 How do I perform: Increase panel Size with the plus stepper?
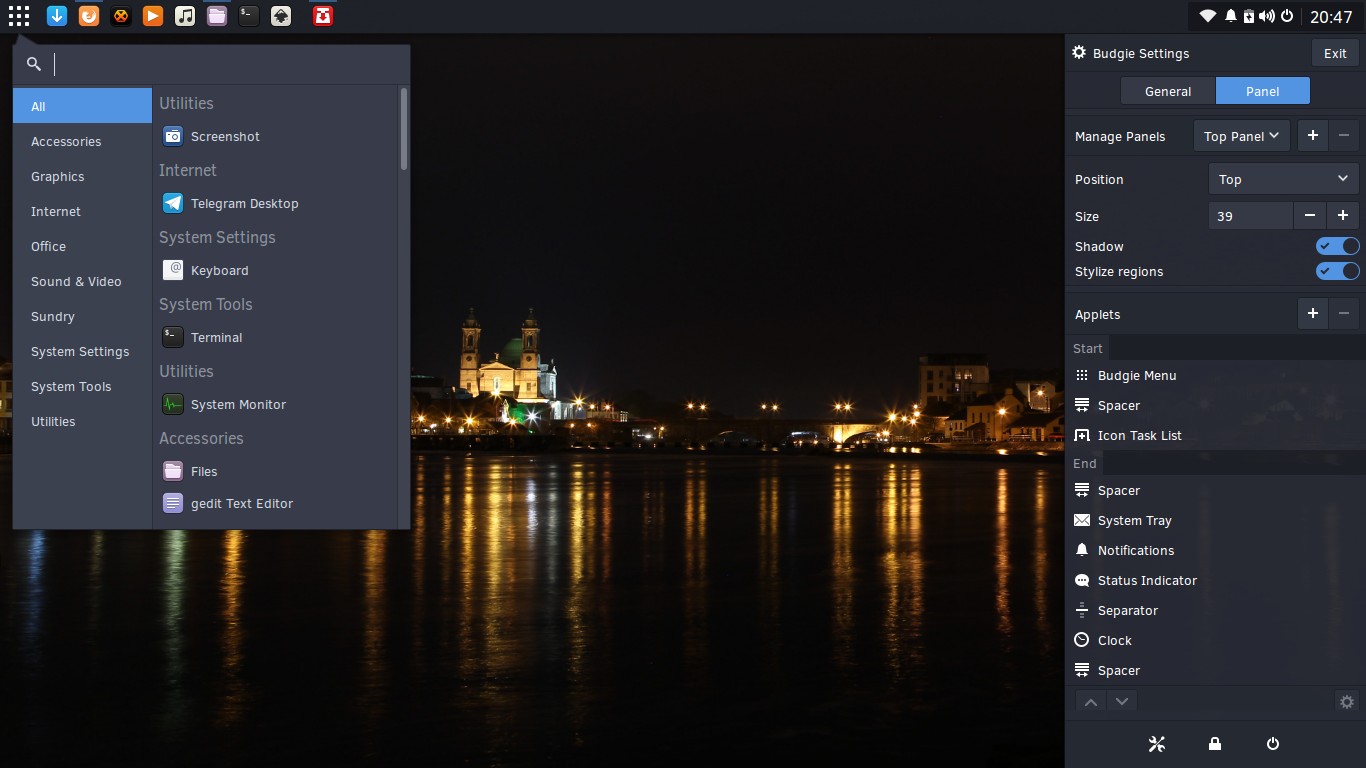(1344, 215)
